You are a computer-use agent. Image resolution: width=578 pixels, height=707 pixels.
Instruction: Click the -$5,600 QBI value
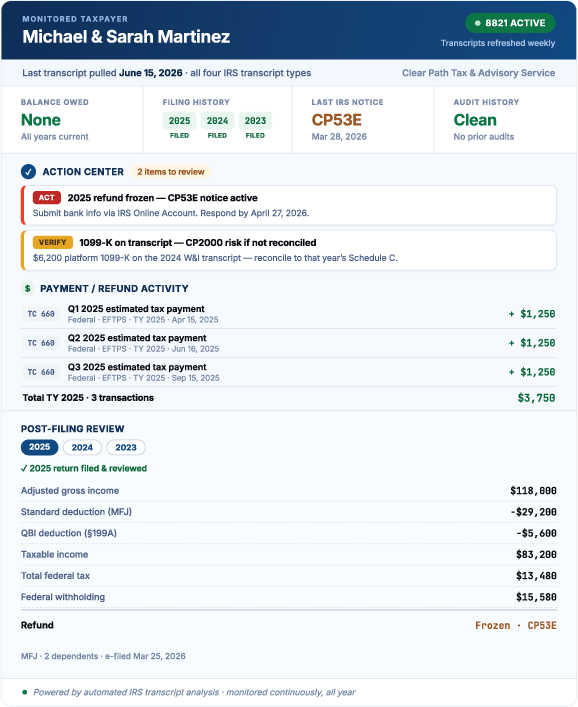(536, 533)
